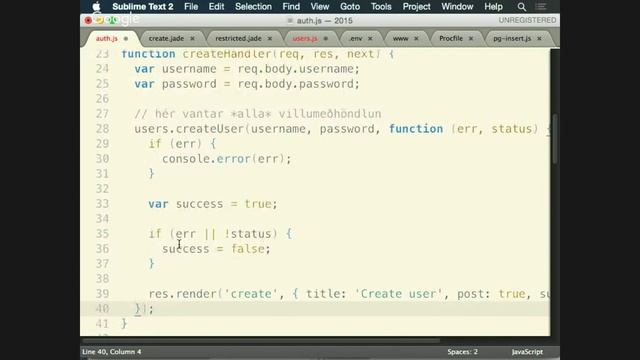This screenshot has width=640, height=360.
Task: Open the File menu
Action: (x=191, y=7)
